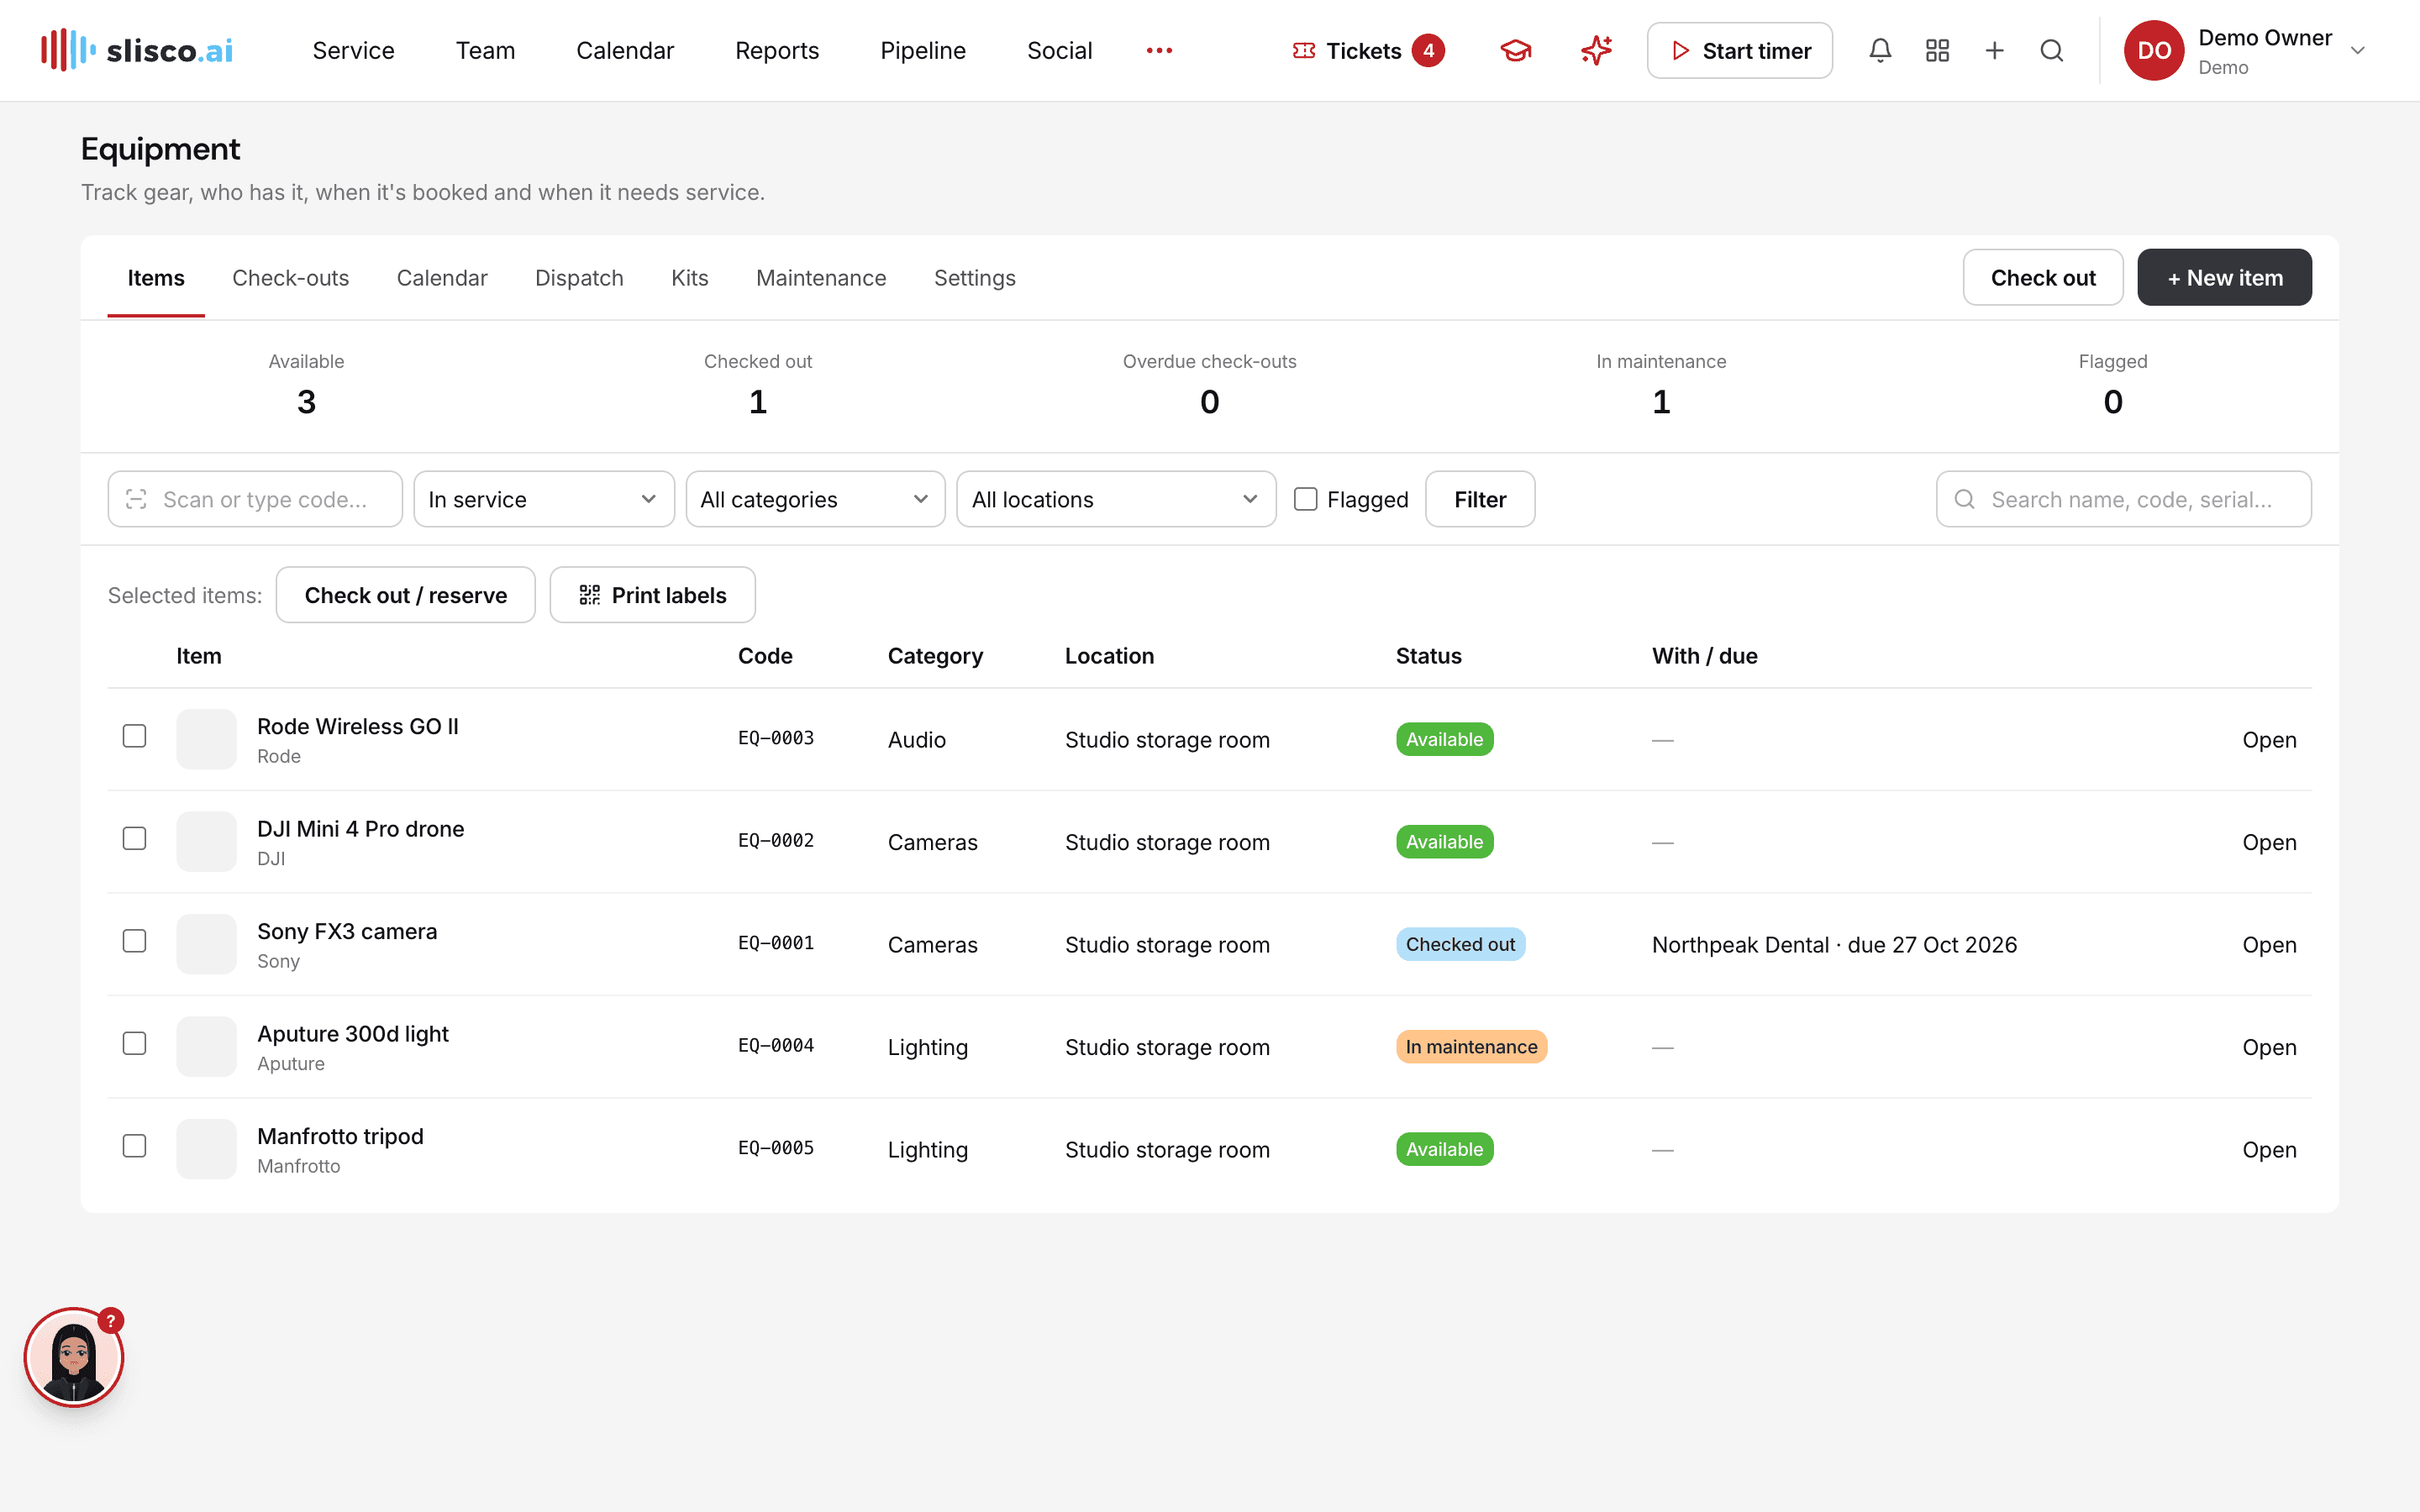Image resolution: width=2420 pixels, height=1512 pixels.
Task: Click the In maintenance status badge
Action: tap(1471, 1047)
